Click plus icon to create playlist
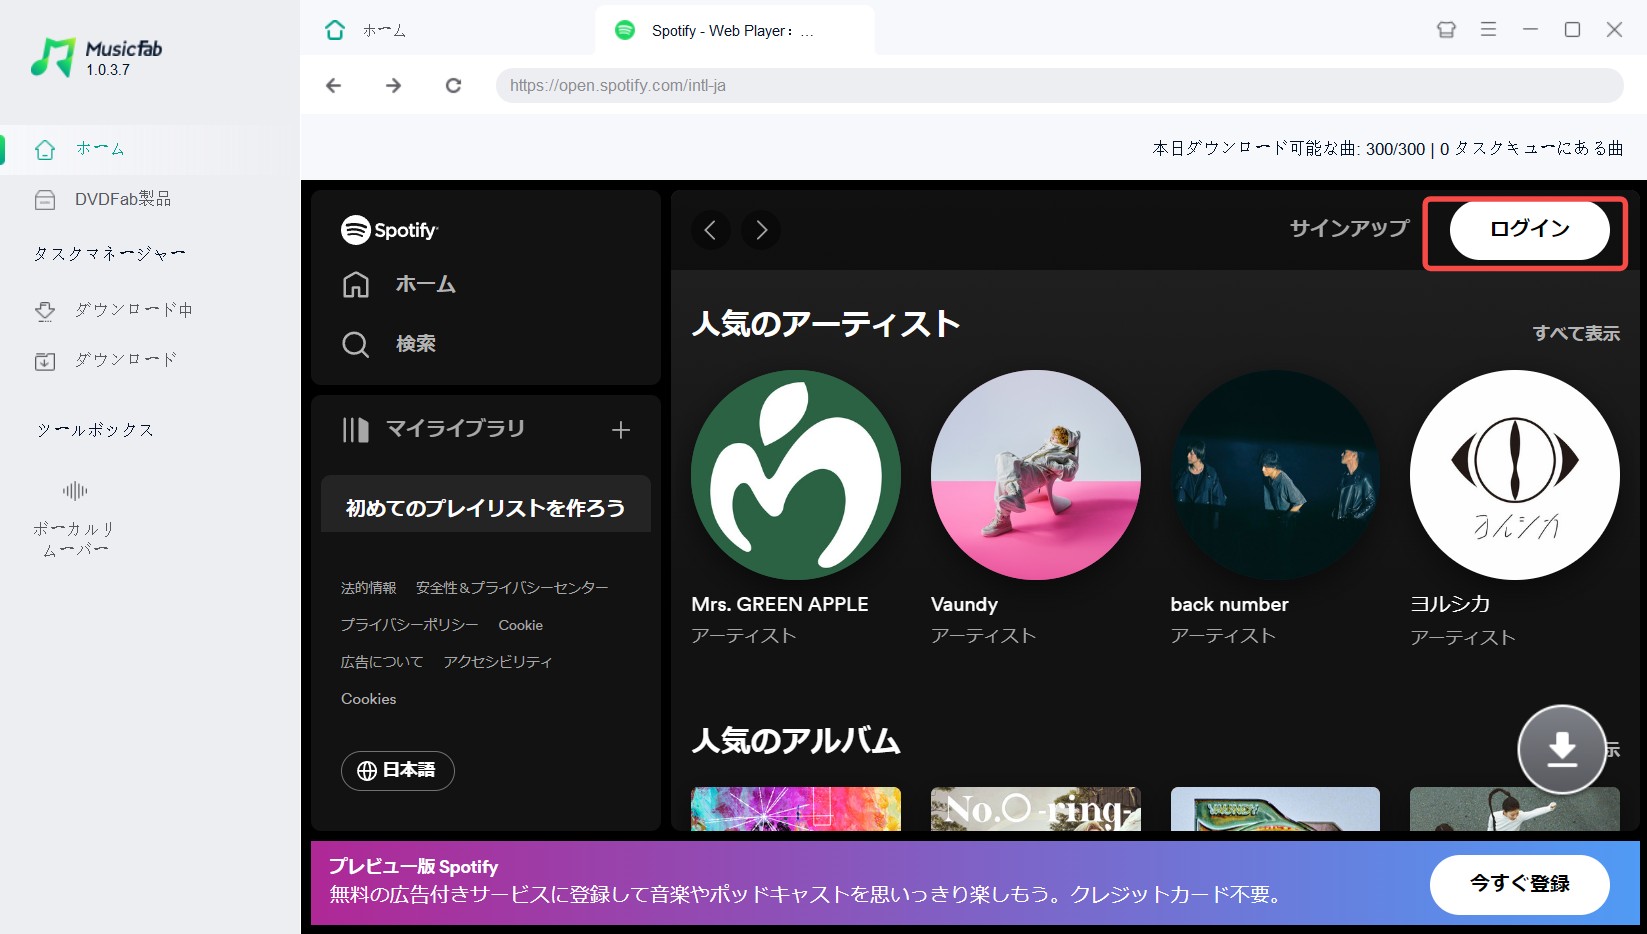 pos(621,430)
